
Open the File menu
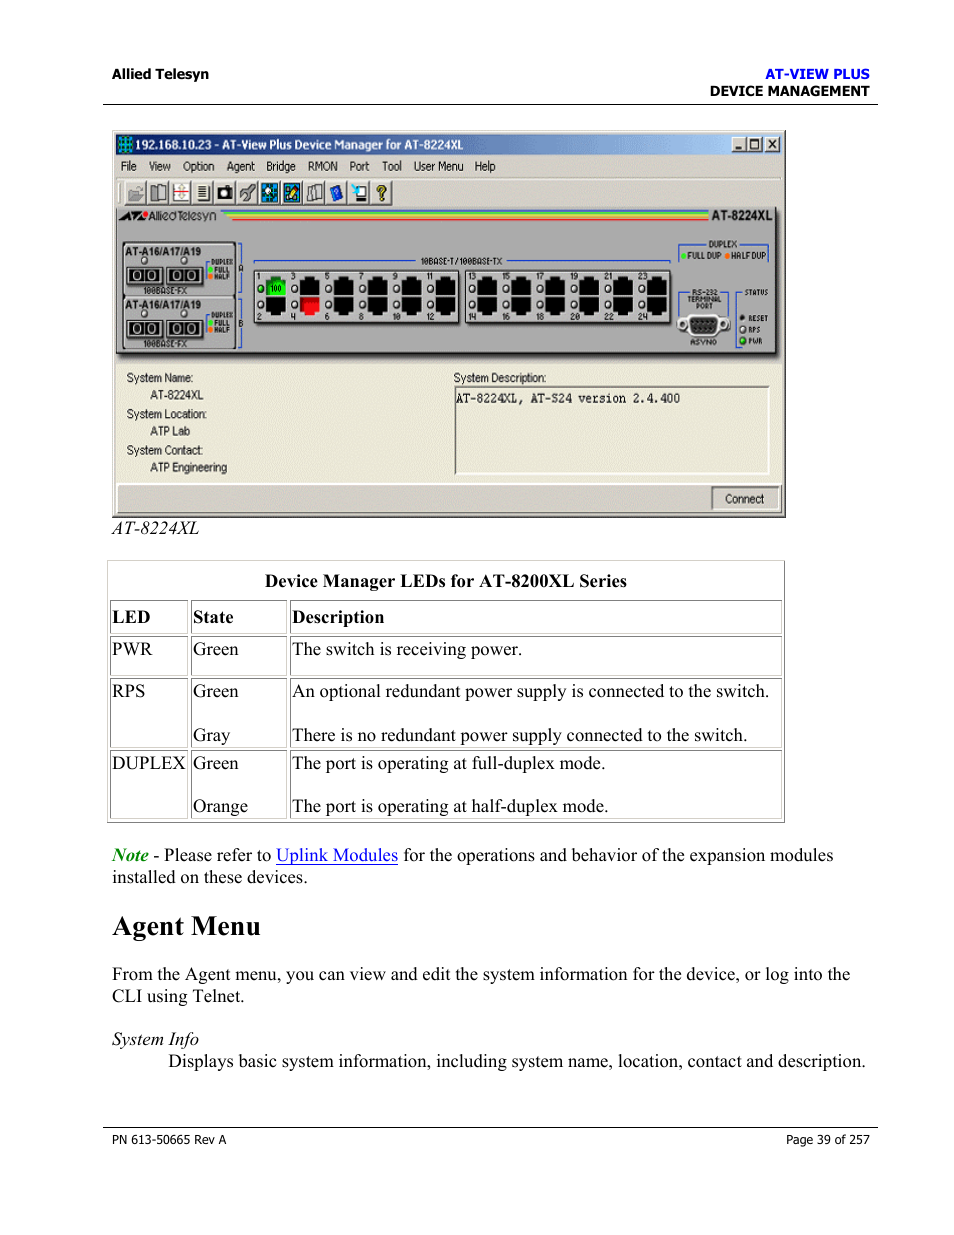coord(129,167)
